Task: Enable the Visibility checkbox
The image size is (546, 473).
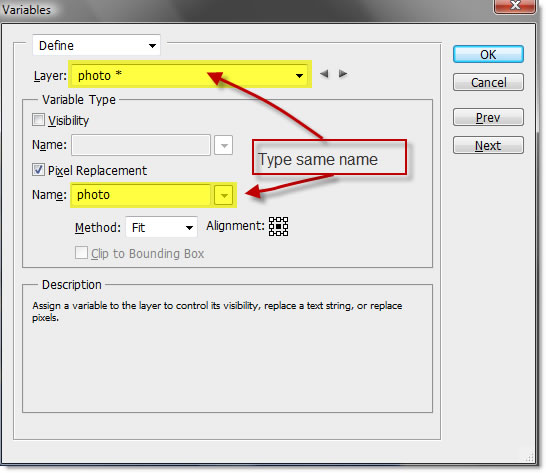Action: pos(38,120)
